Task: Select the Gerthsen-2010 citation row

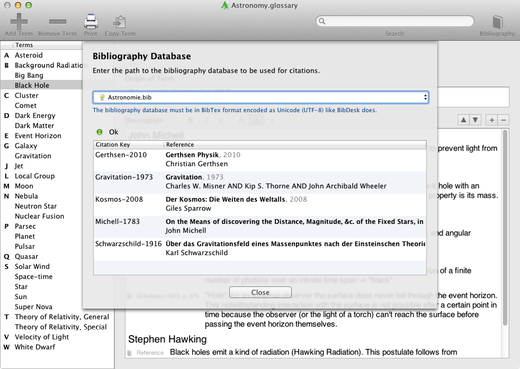Action: [x=260, y=159]
